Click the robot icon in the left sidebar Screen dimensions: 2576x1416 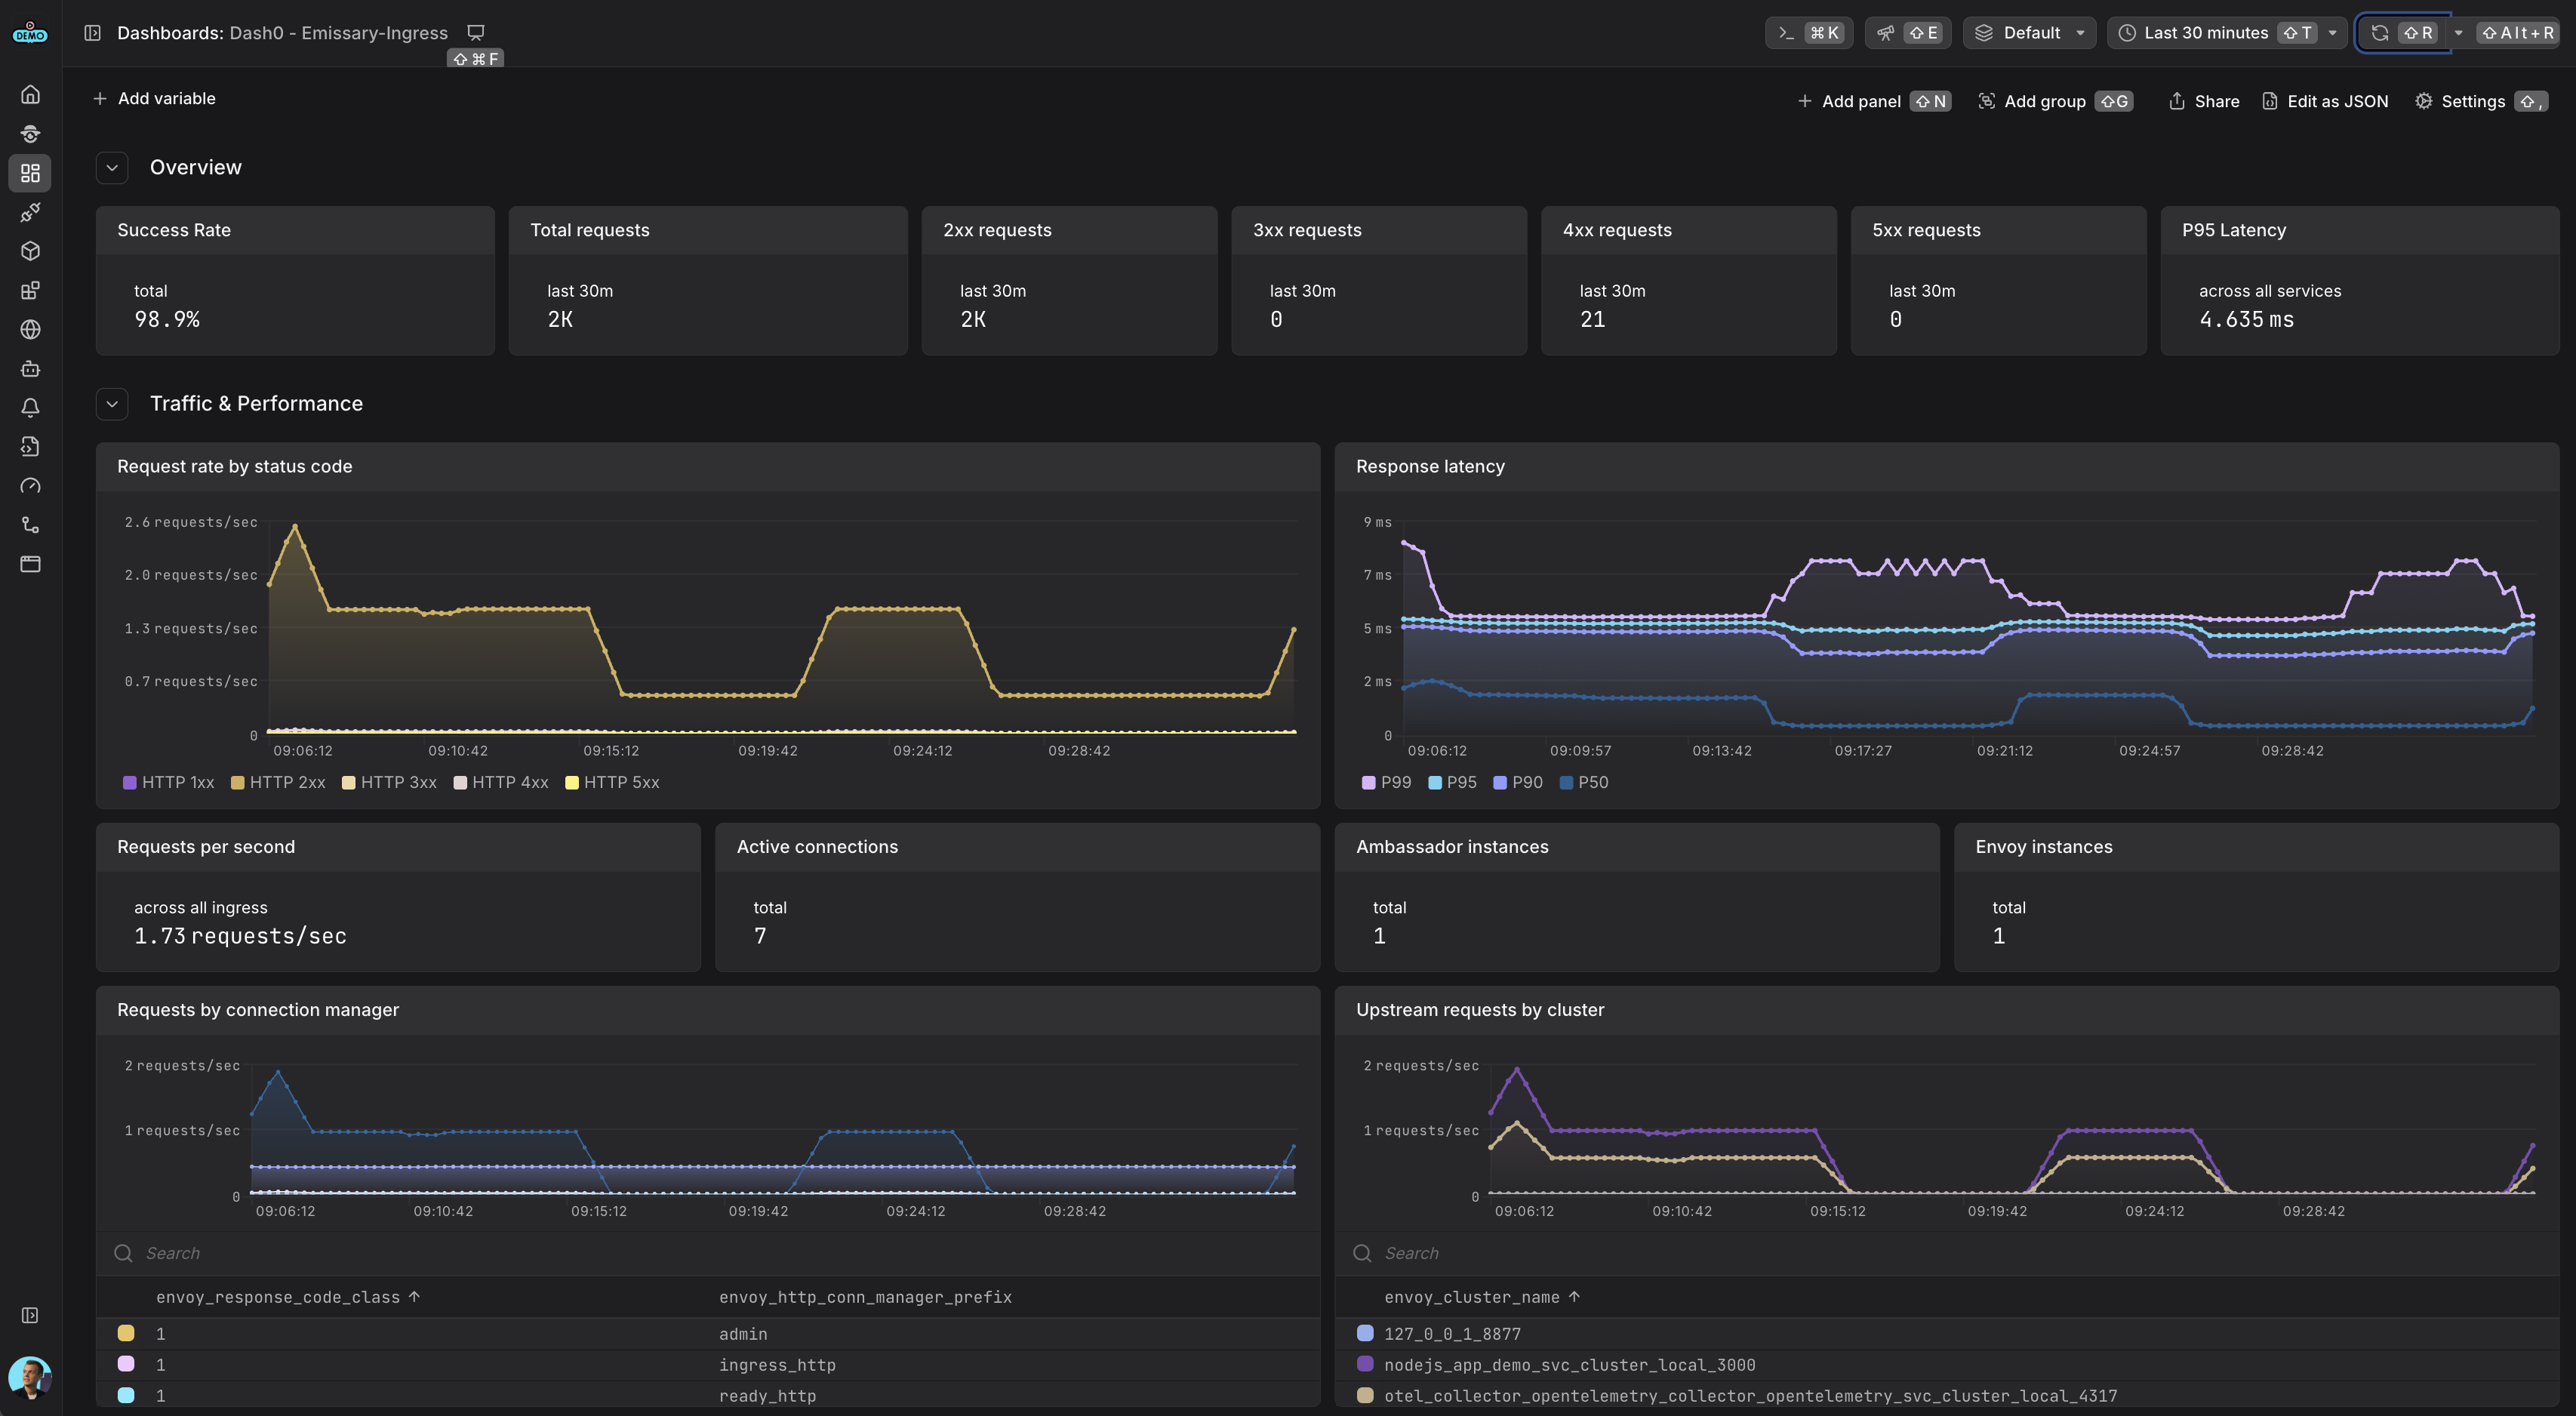click(30, 368)
